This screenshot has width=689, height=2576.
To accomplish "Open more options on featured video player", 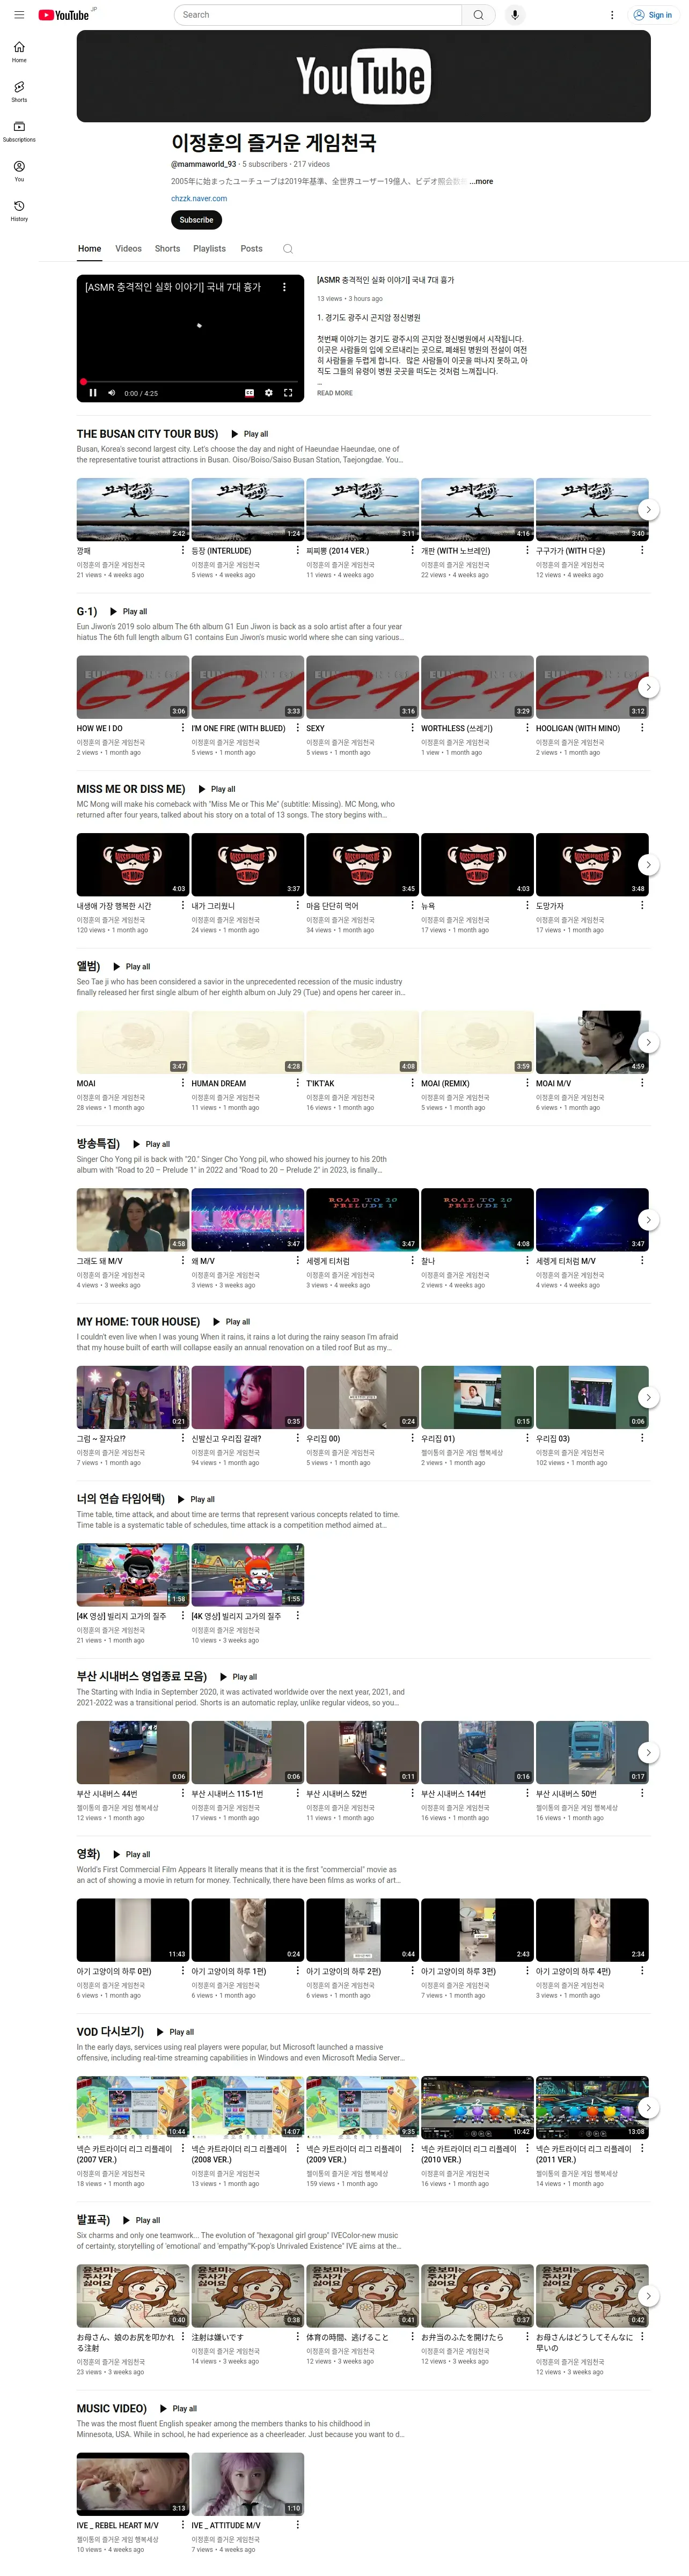I will (x=284, y=287).
